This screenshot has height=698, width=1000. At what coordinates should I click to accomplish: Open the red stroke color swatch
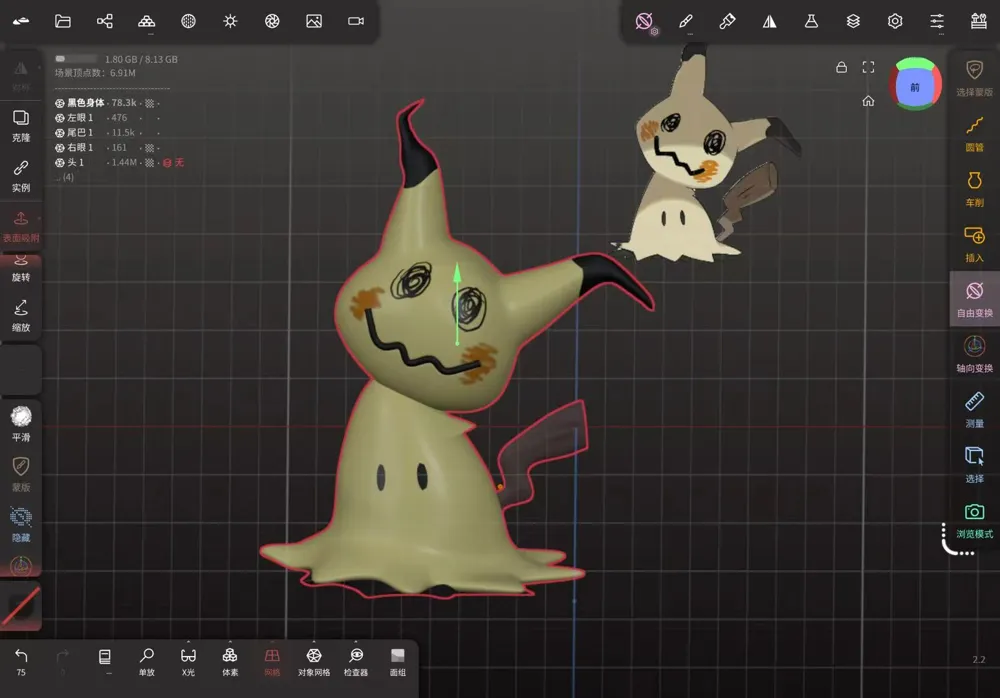[20, 606]
